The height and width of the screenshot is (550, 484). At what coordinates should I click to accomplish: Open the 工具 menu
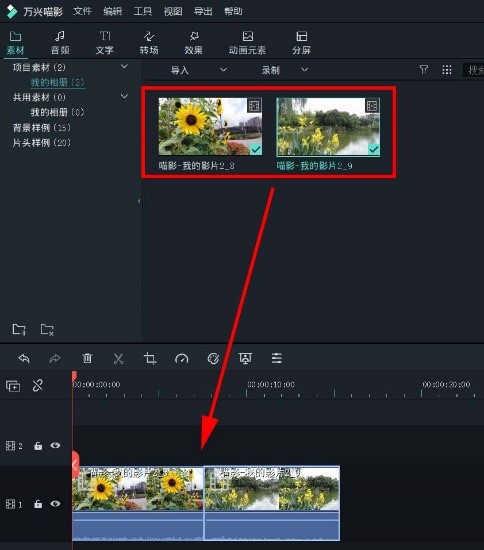coord(143,11)
